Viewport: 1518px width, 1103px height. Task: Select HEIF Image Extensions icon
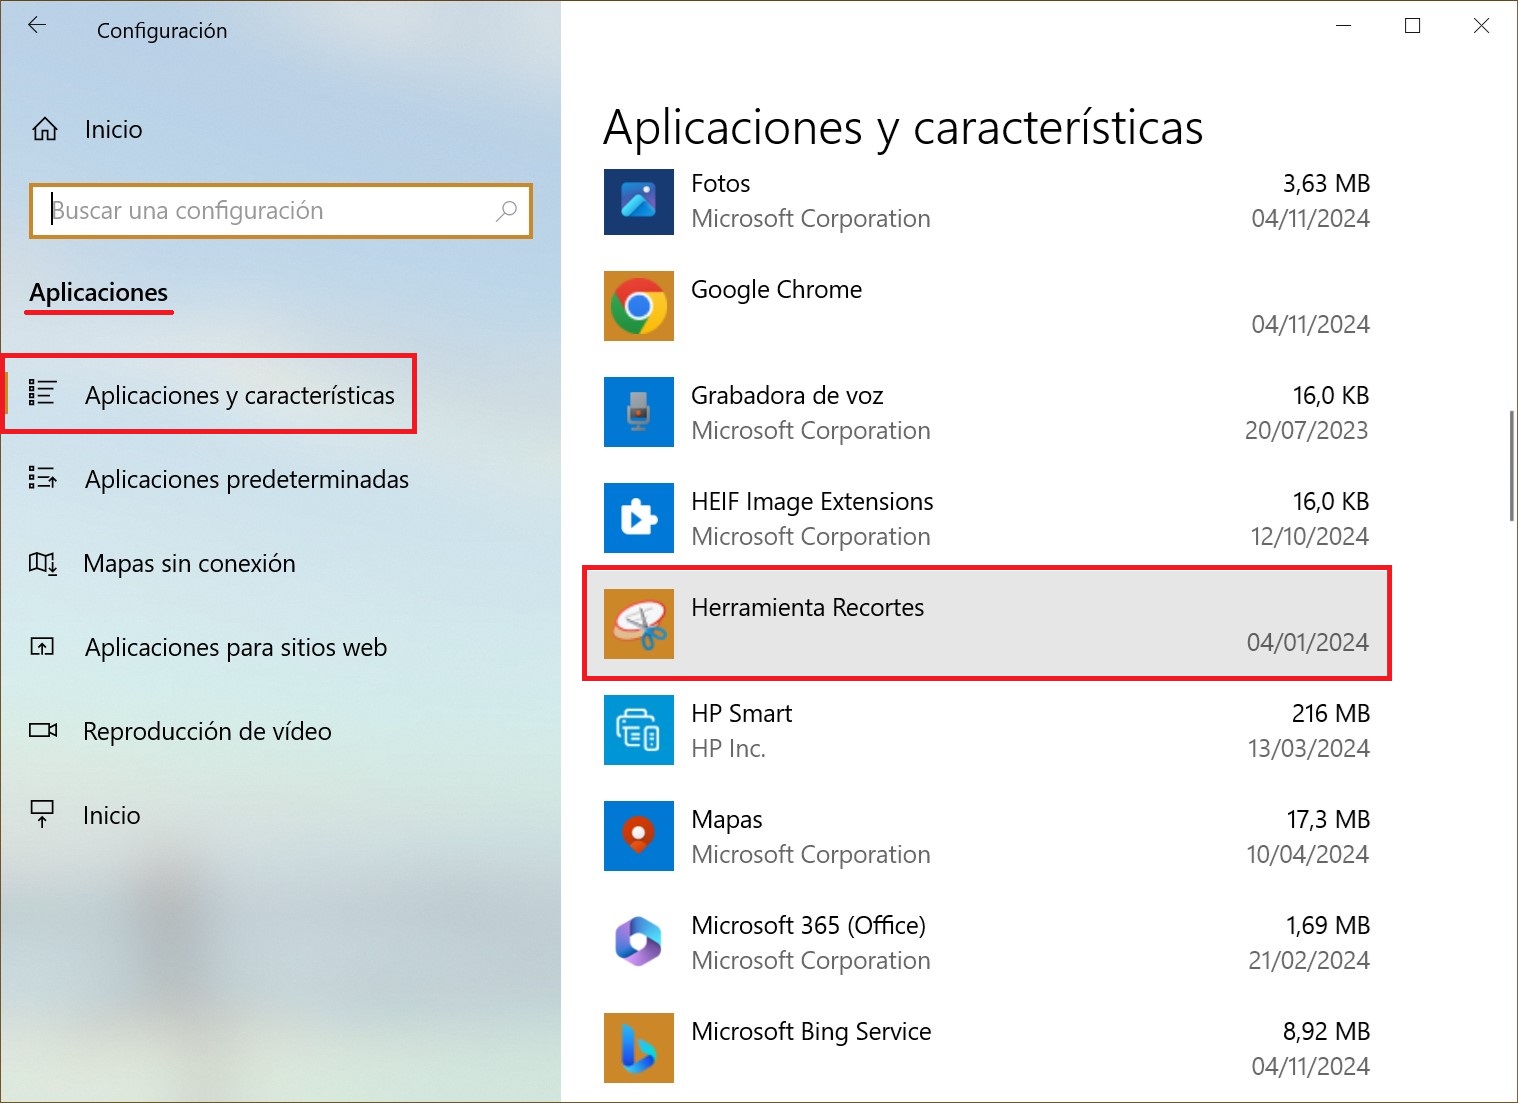639,518
